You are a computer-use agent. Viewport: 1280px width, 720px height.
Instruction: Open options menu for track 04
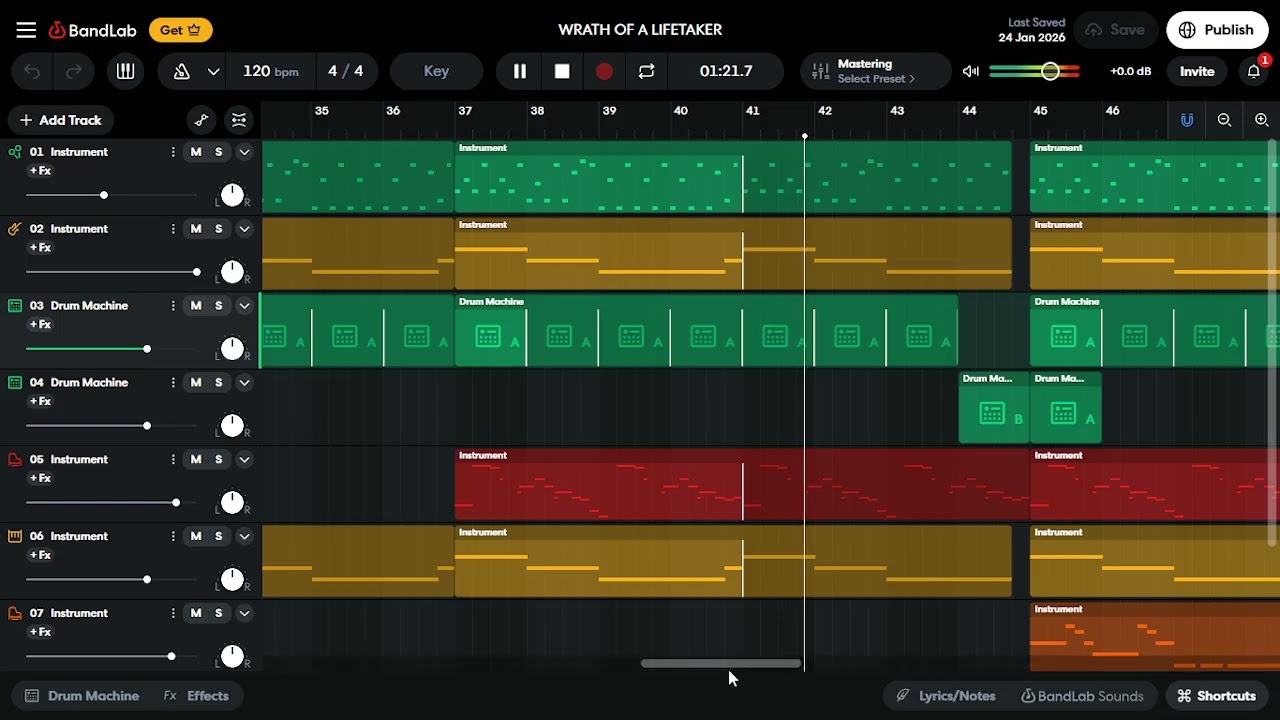coord(173,383)
